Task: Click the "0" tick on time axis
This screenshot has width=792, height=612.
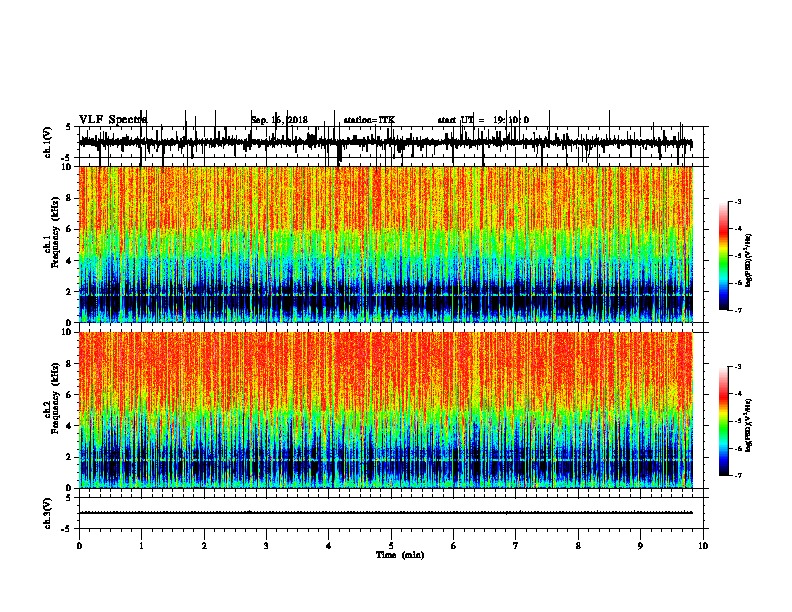Action: (79, 546)
